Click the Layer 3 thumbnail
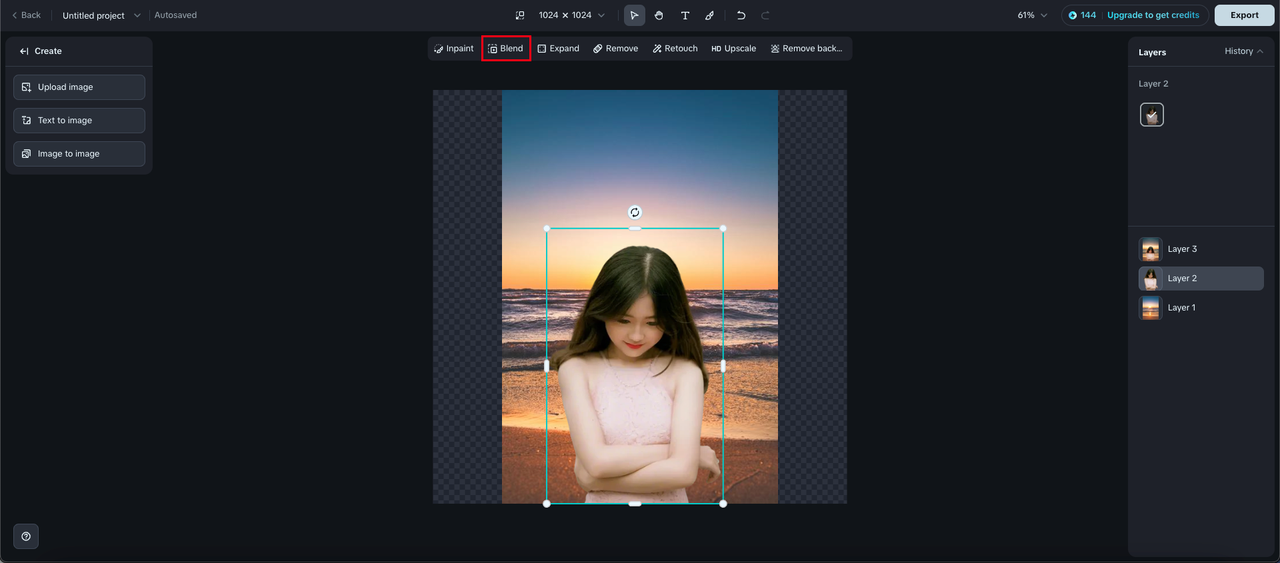This screenshot has height=563, width=1280. (1151, 249)
